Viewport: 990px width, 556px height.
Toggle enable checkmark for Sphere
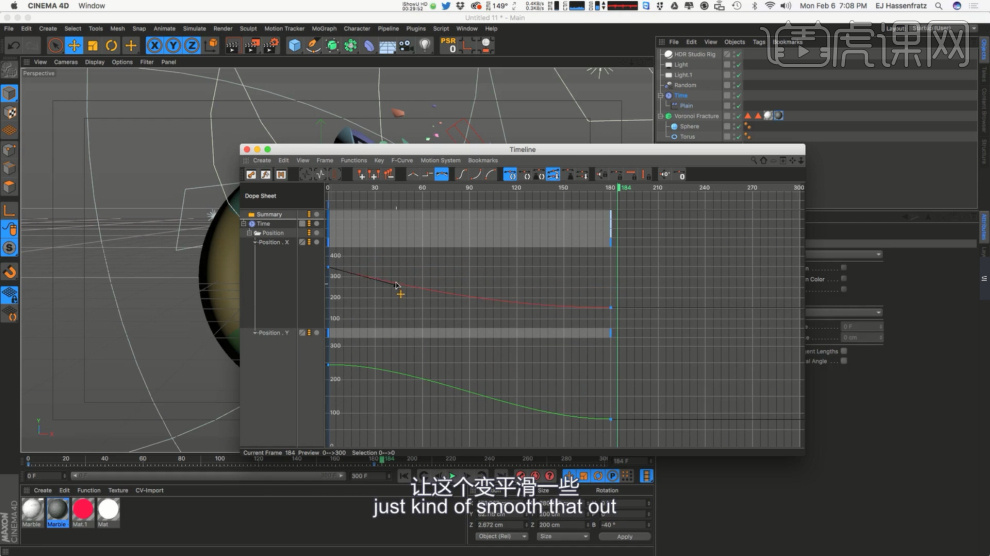pyautogui.click(x=738, y=126)
